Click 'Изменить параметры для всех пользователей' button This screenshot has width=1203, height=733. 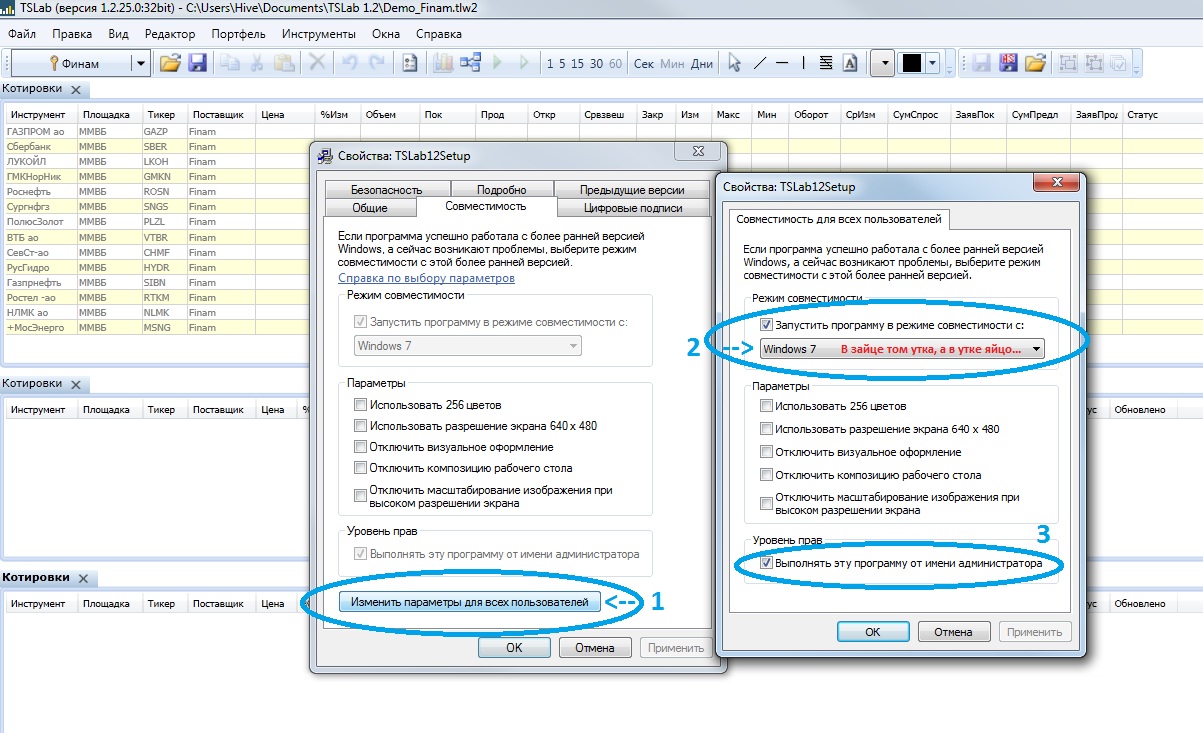470,601
